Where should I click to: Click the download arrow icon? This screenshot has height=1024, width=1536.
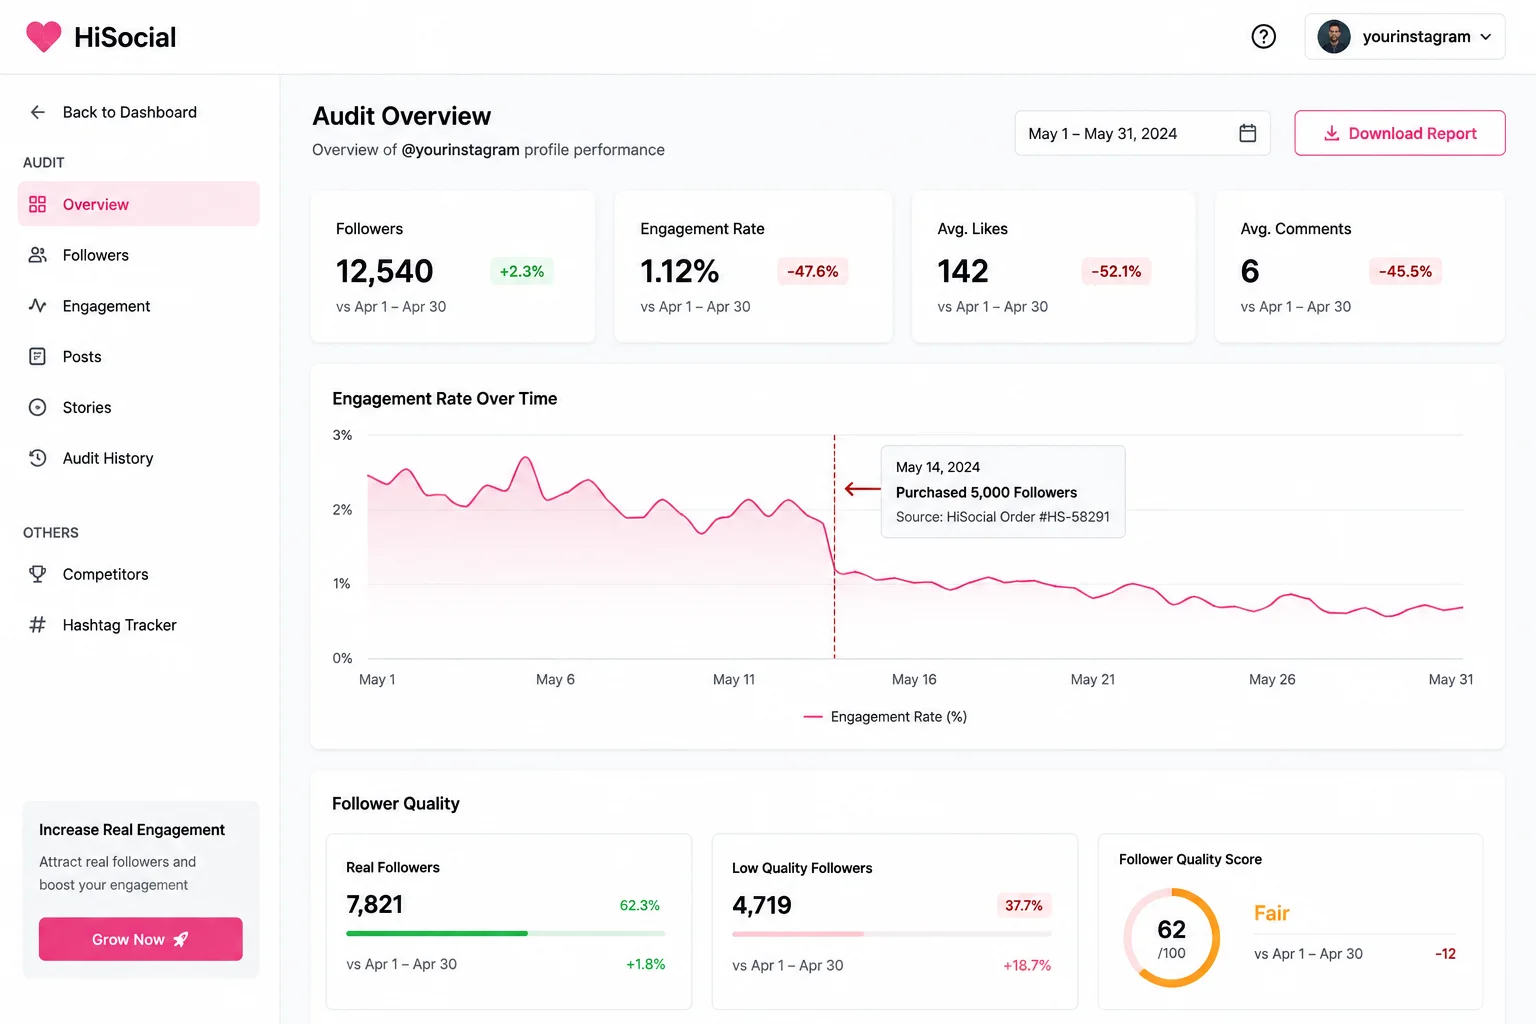(x=1331, y=133)
